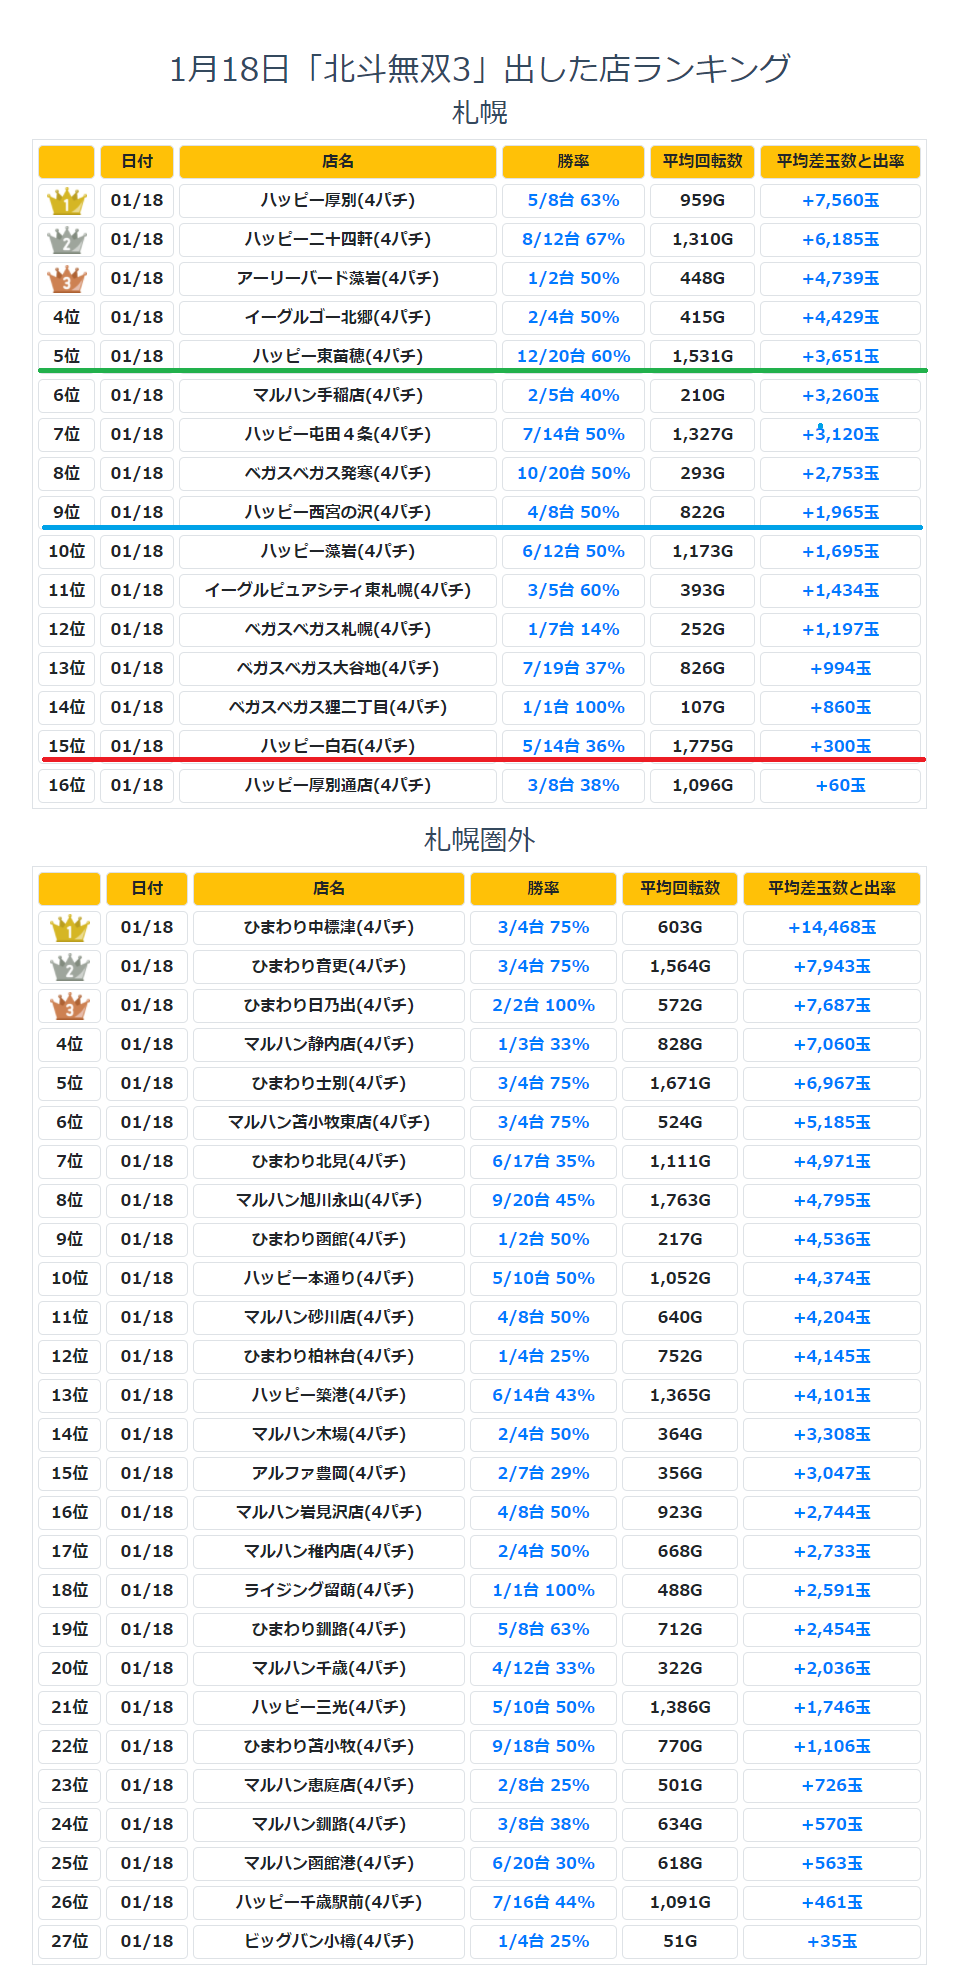
Task: Open the 7/16台 44% link
Action: click(543, 1902)
